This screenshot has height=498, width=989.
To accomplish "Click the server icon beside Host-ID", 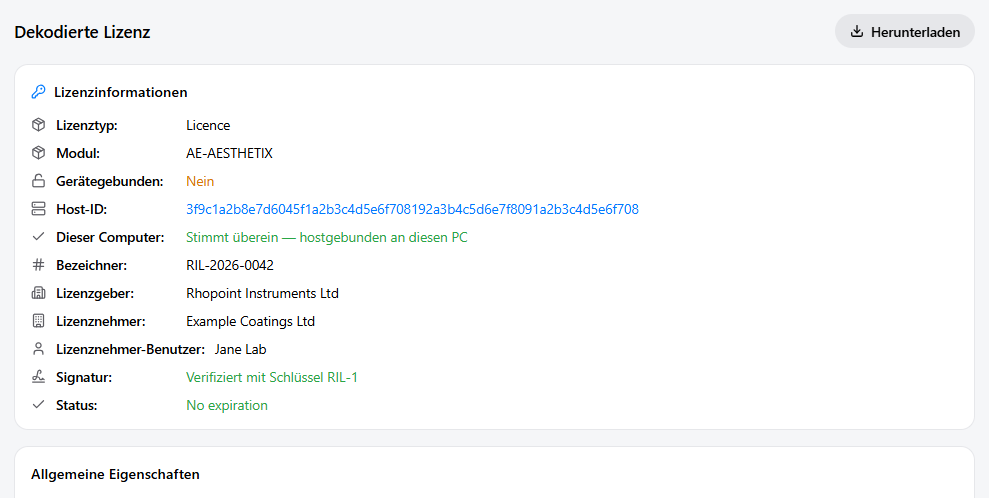I will pyautogui.click(x=38, y=209).
